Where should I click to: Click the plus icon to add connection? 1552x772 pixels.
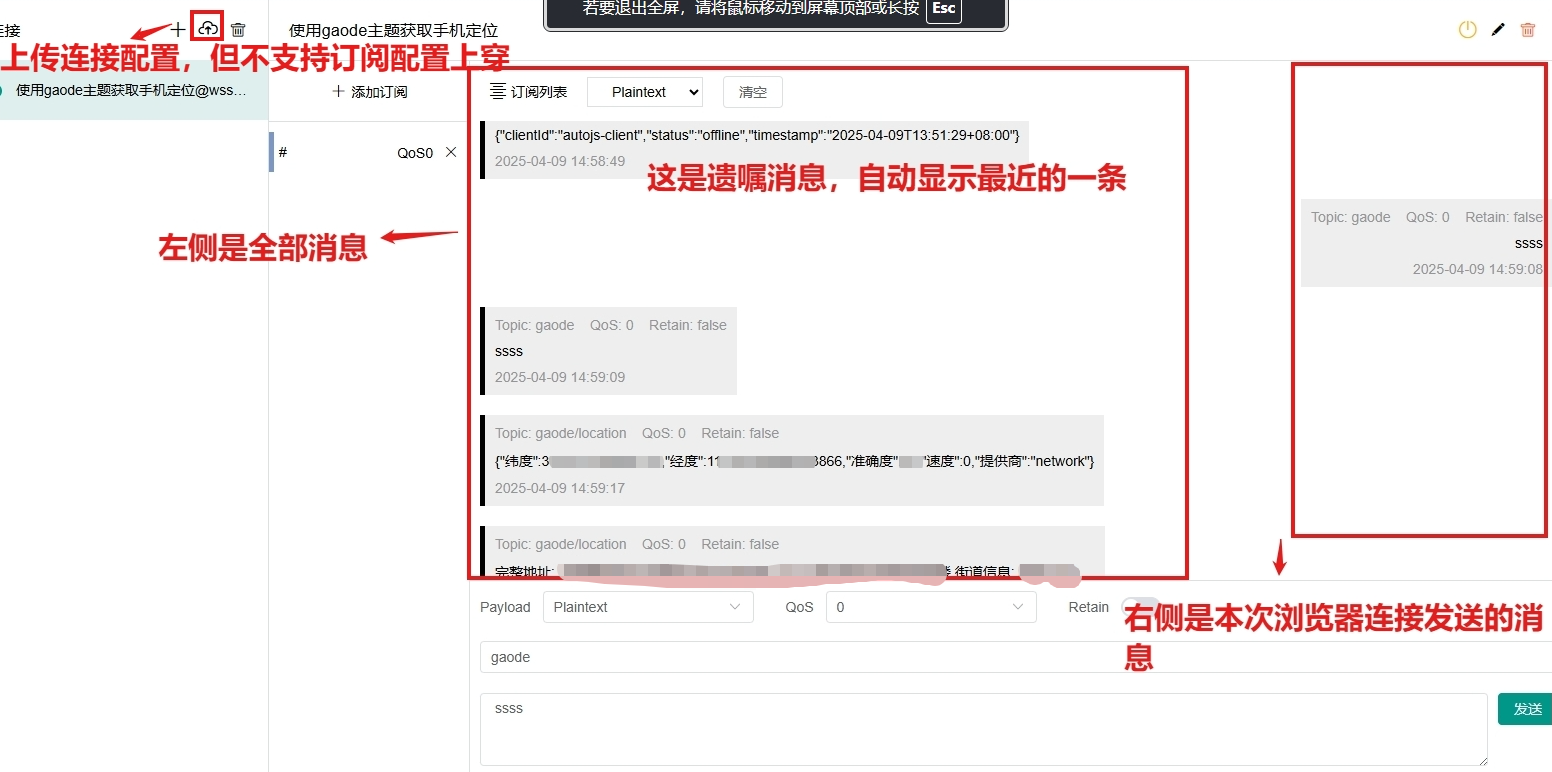tap(178, 30)
